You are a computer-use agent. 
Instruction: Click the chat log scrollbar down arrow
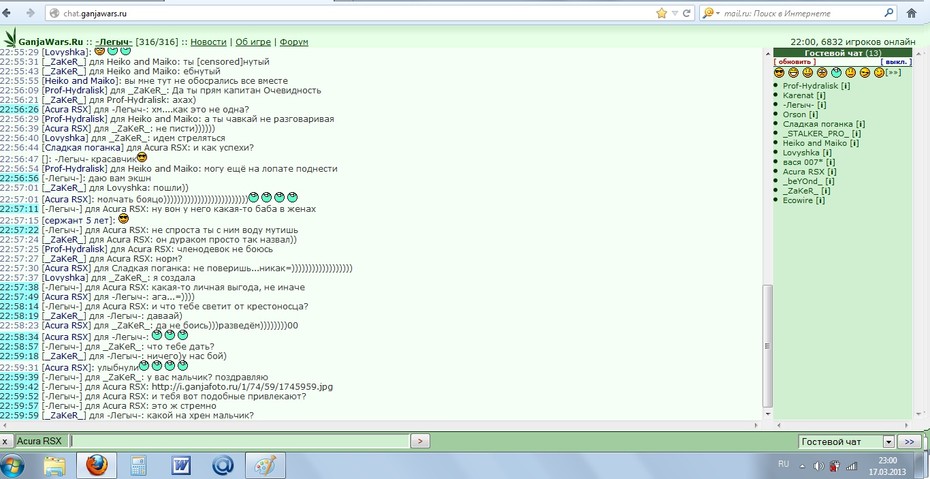767,416
